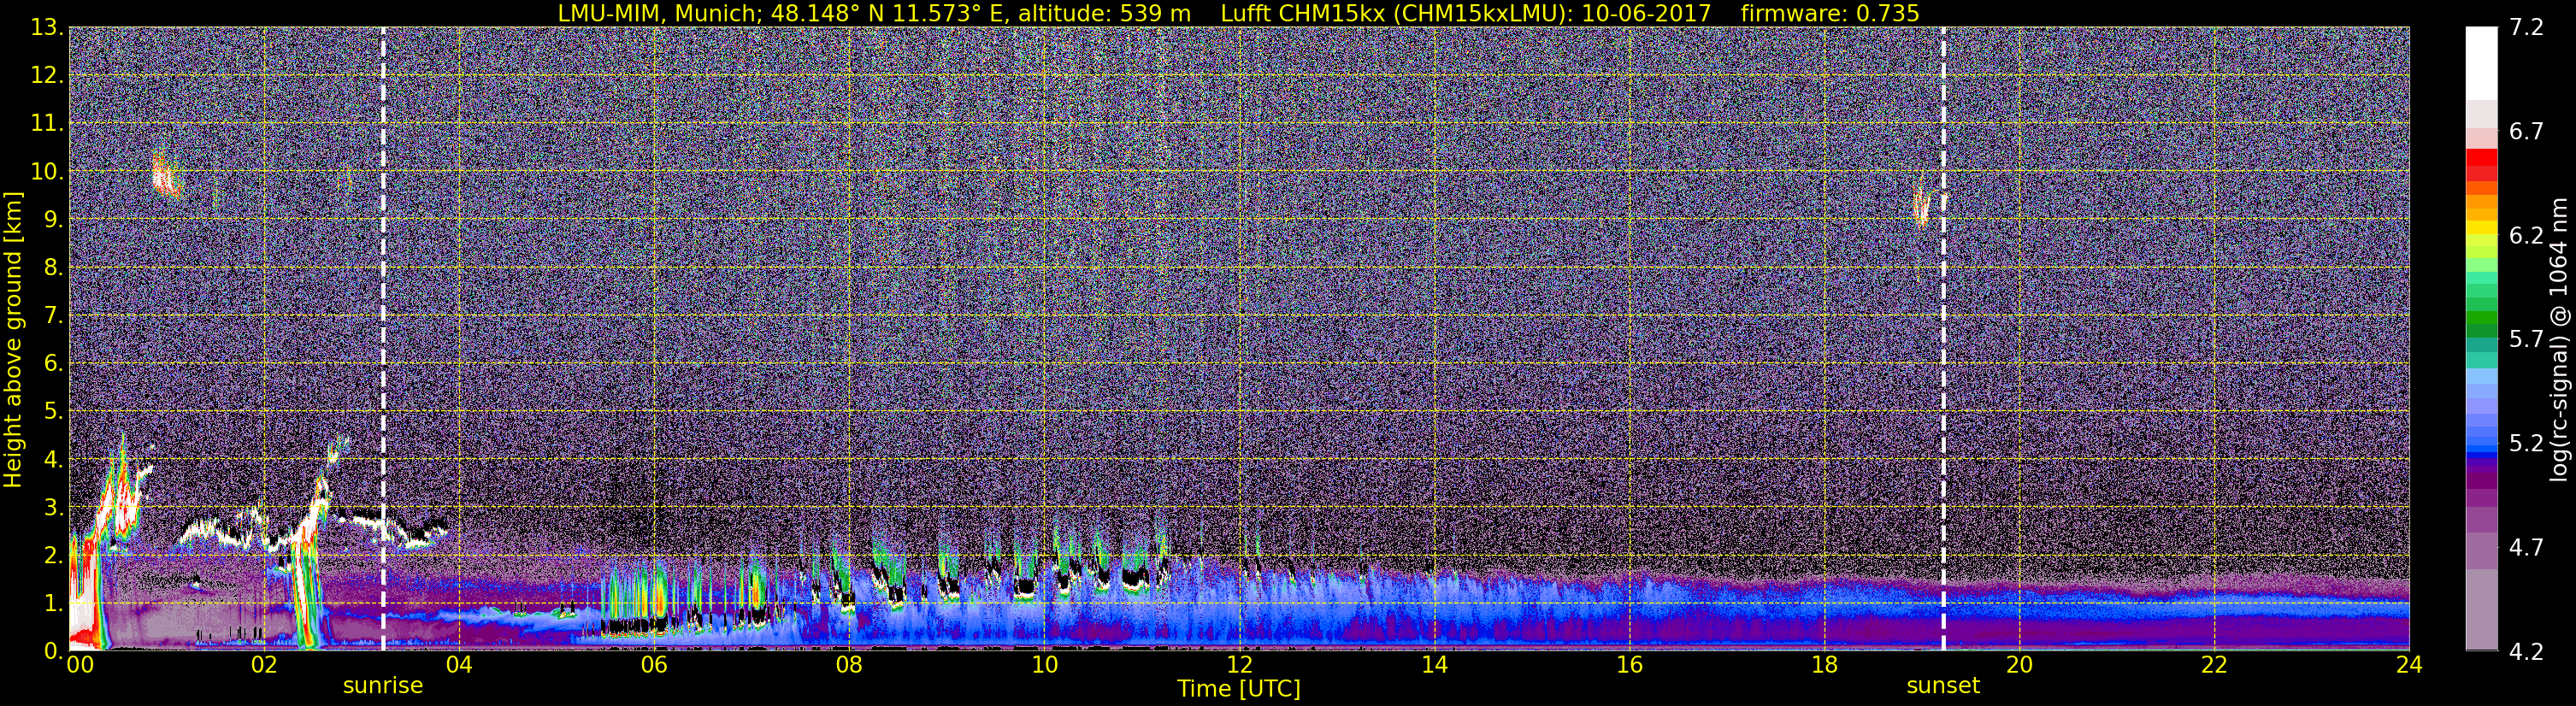Click the colorbar tick value 5.2

pyautogui.click(x=2526, y=444)
